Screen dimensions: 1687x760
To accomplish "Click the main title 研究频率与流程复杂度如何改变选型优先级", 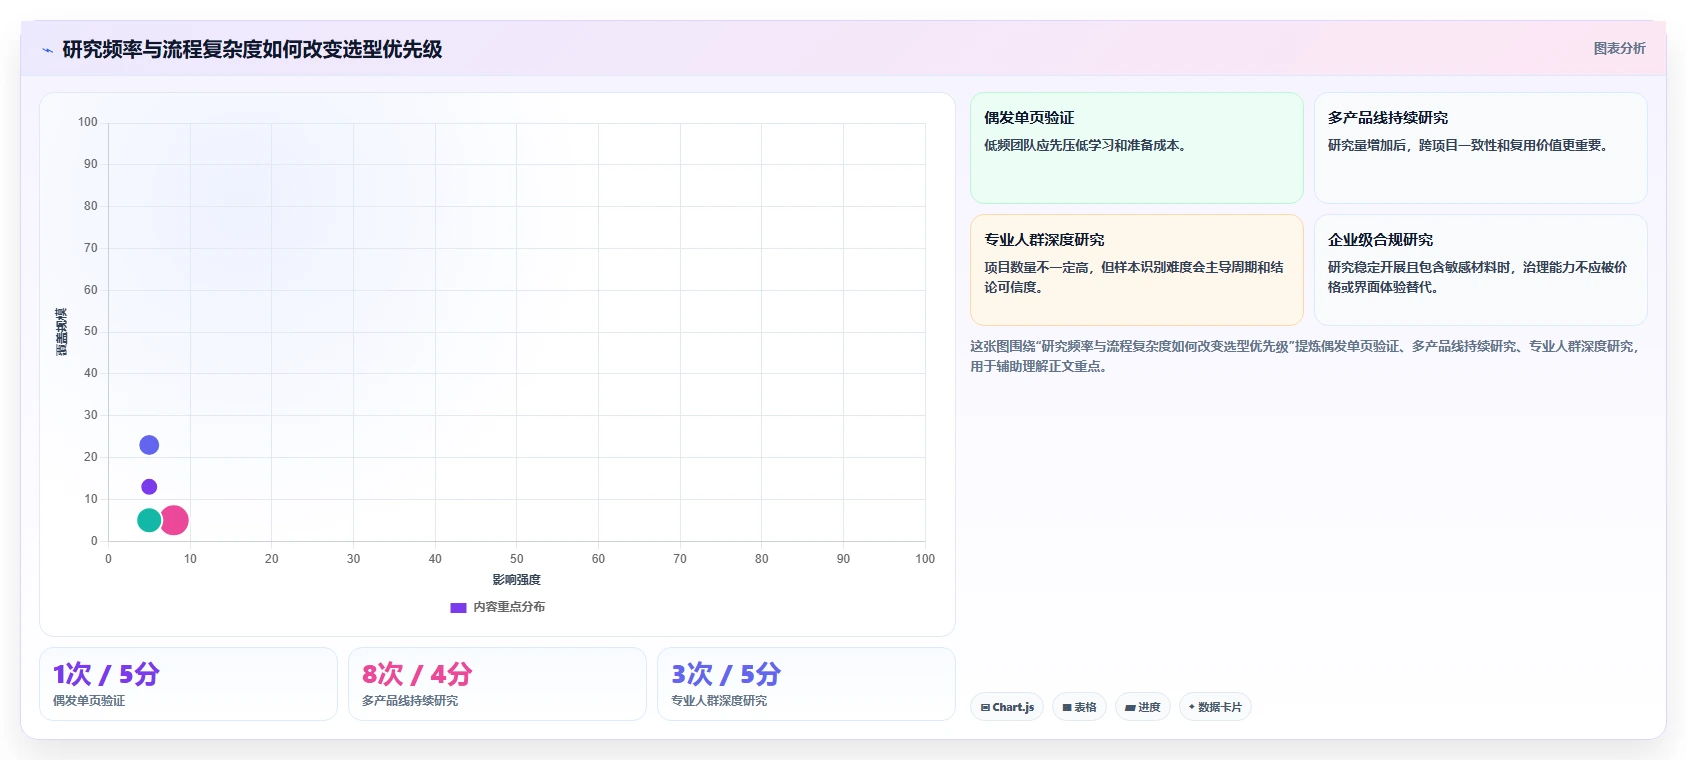I will (252, 49).
